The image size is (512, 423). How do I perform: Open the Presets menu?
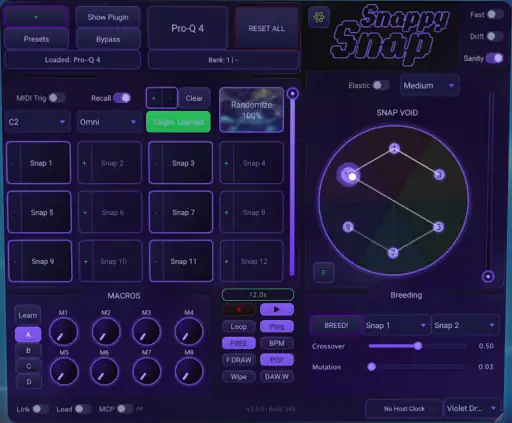click(x=36, y=39)
